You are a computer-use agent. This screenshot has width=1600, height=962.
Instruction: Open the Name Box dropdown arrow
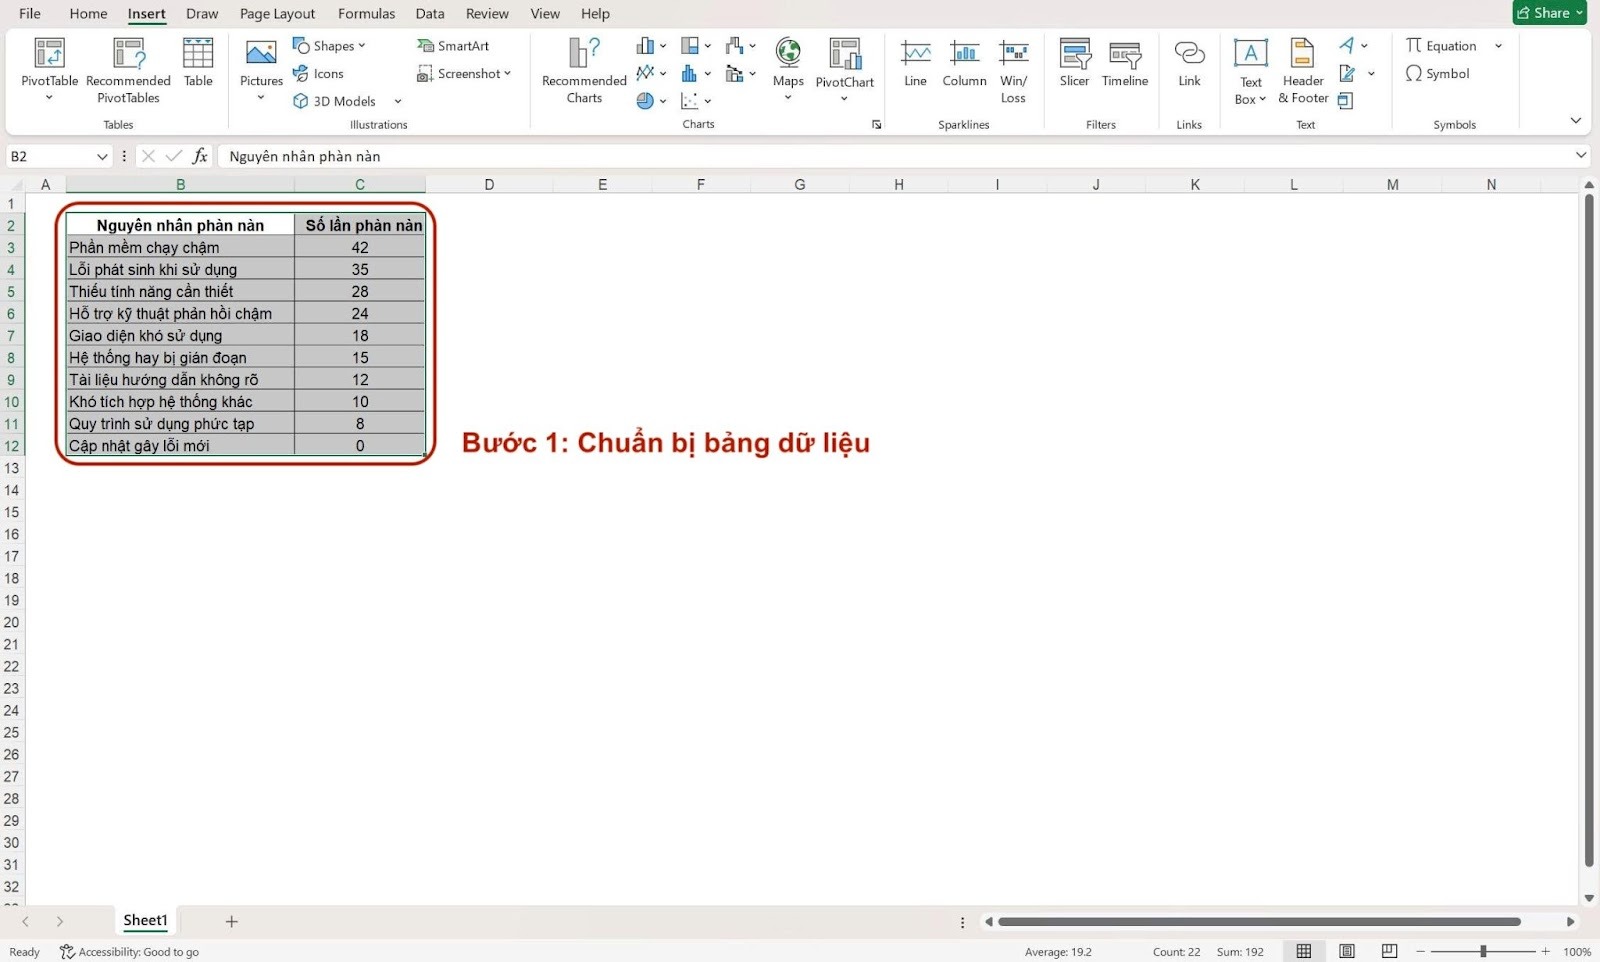click(102, 157)
